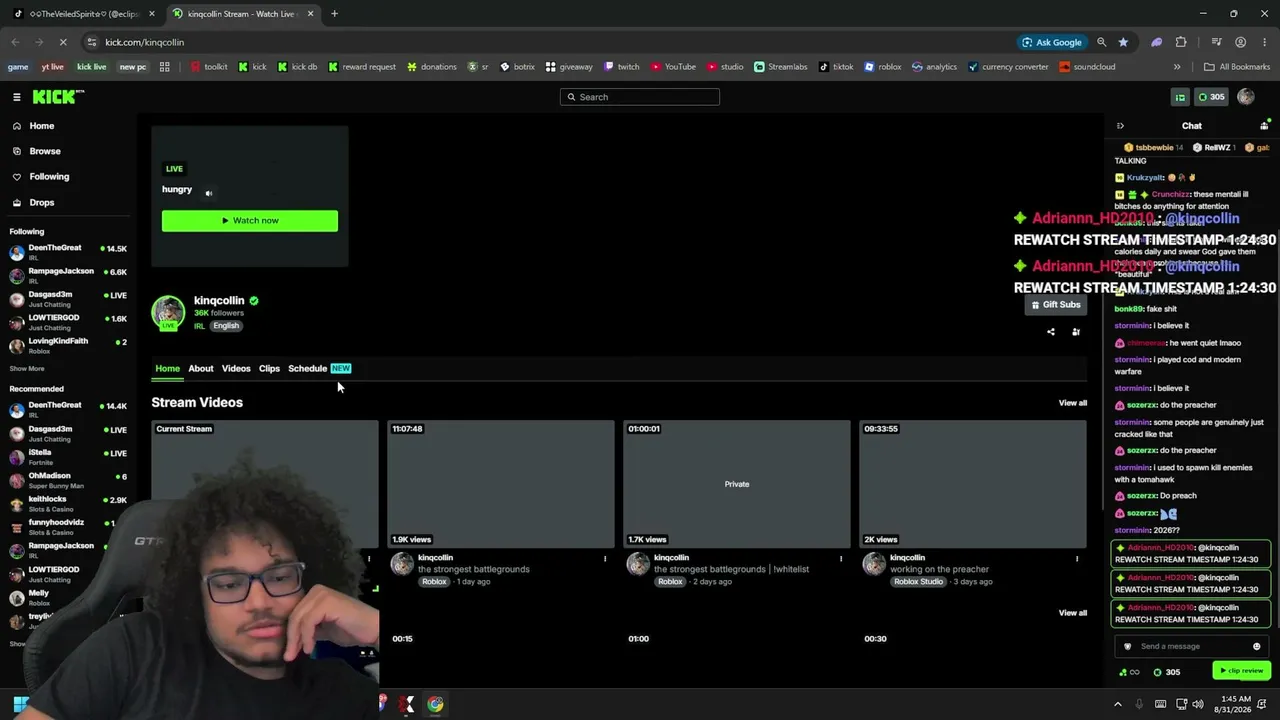Screen dimensions: 1280x720
Task: Open the user avatar menu
Action: (x=1245, y=97)
